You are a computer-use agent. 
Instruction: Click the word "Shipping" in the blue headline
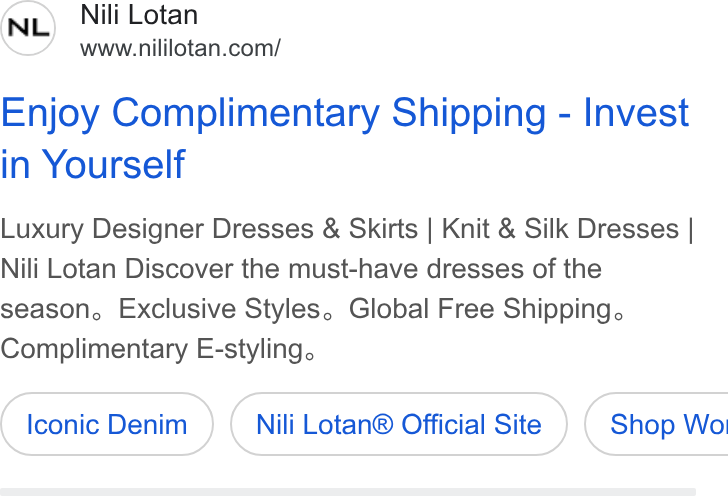pyautogui.click(x=469, y=113)
